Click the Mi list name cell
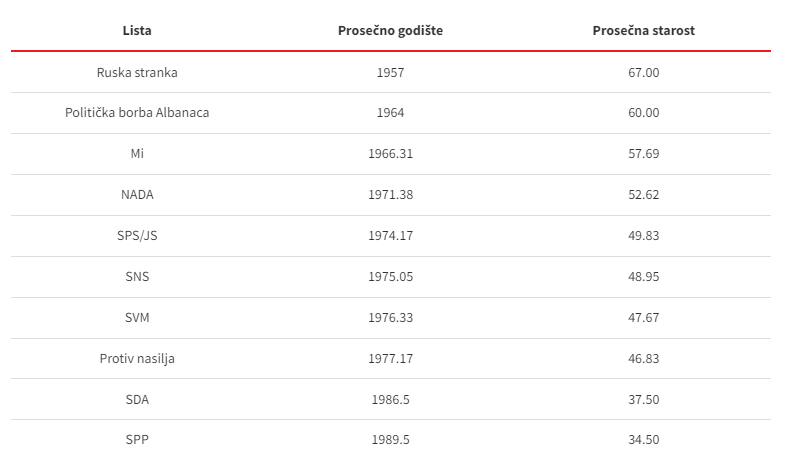796x469 pixels. tap(137, 154)
